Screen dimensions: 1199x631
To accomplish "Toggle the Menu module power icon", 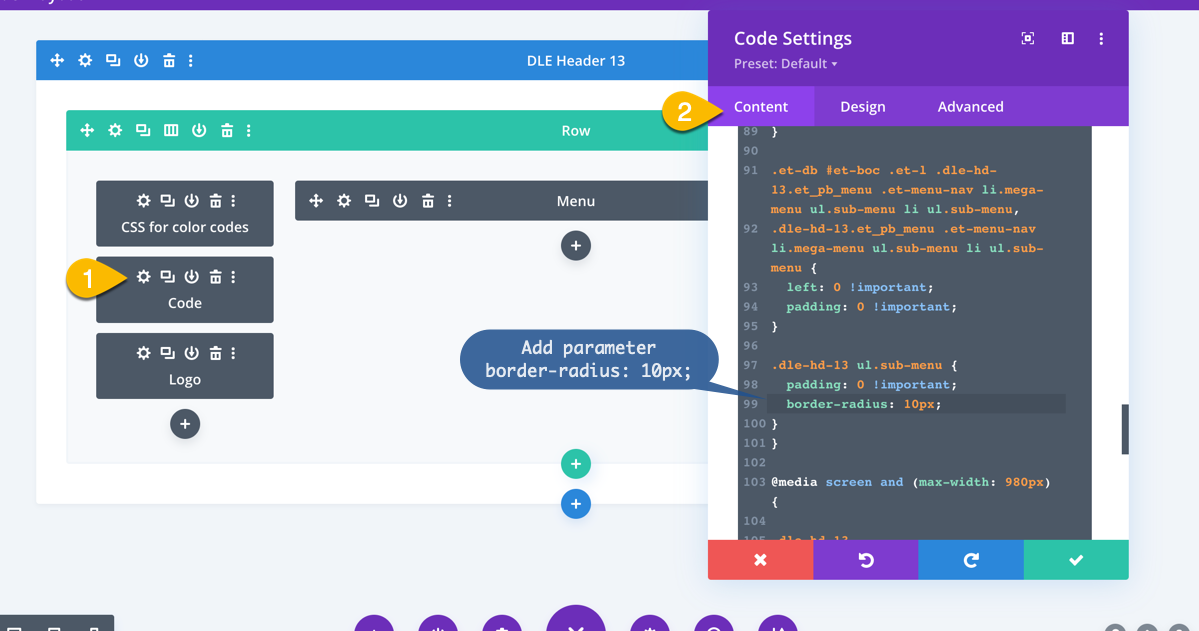I will (x=400, y=200).
